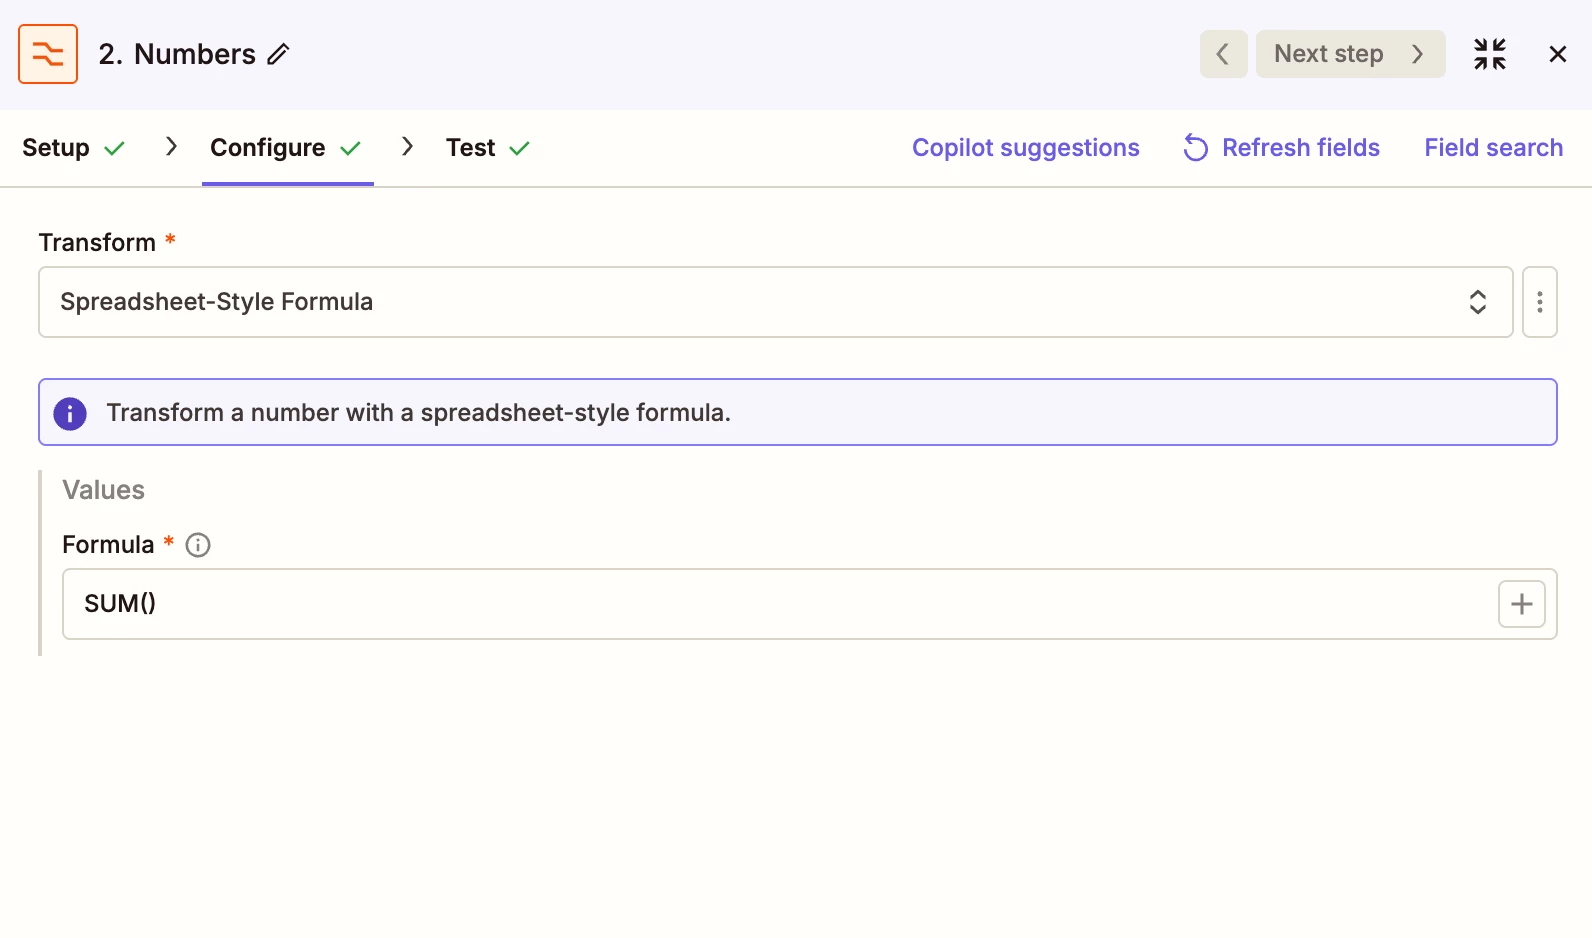Close the Numbers step panel
The width and height of the screenshot is (1592, 938).
click(1557, 54)
